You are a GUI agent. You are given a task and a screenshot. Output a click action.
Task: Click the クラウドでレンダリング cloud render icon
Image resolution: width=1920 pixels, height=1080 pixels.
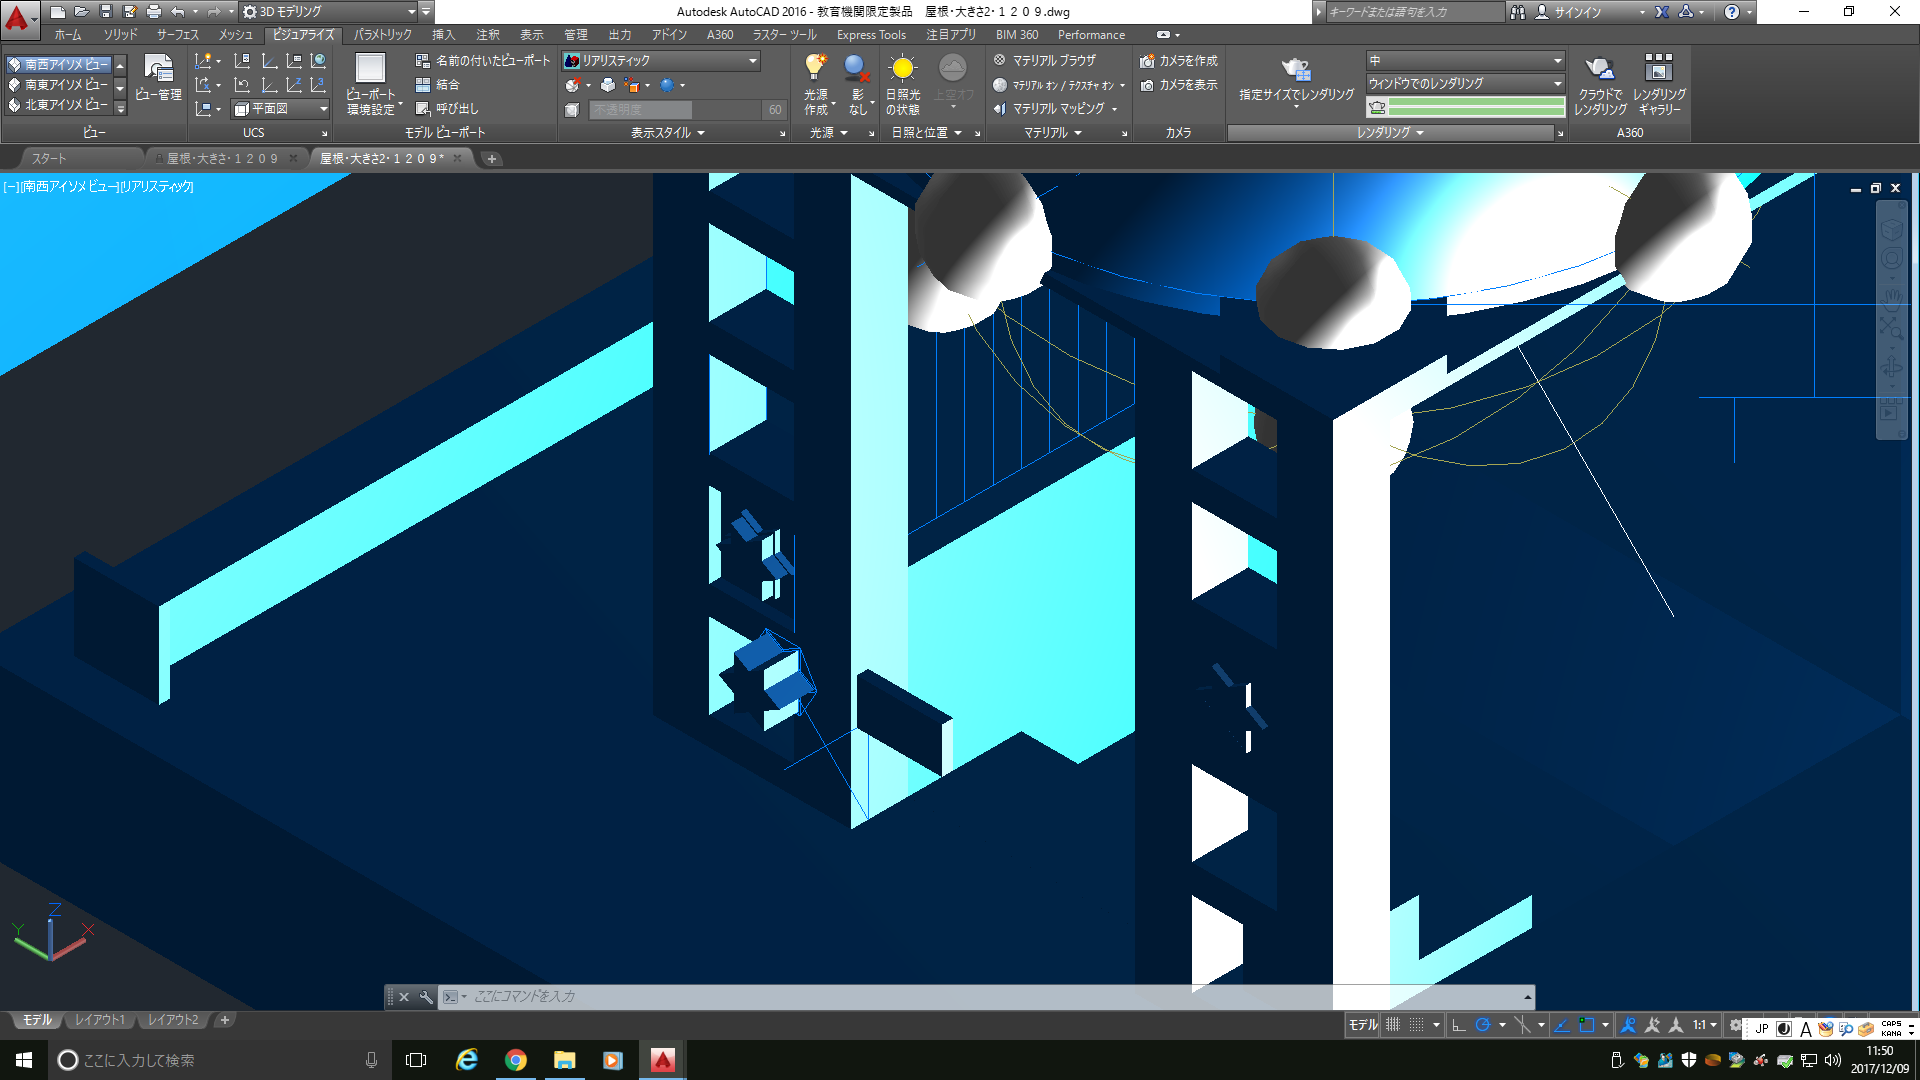tap(1599, 69)
